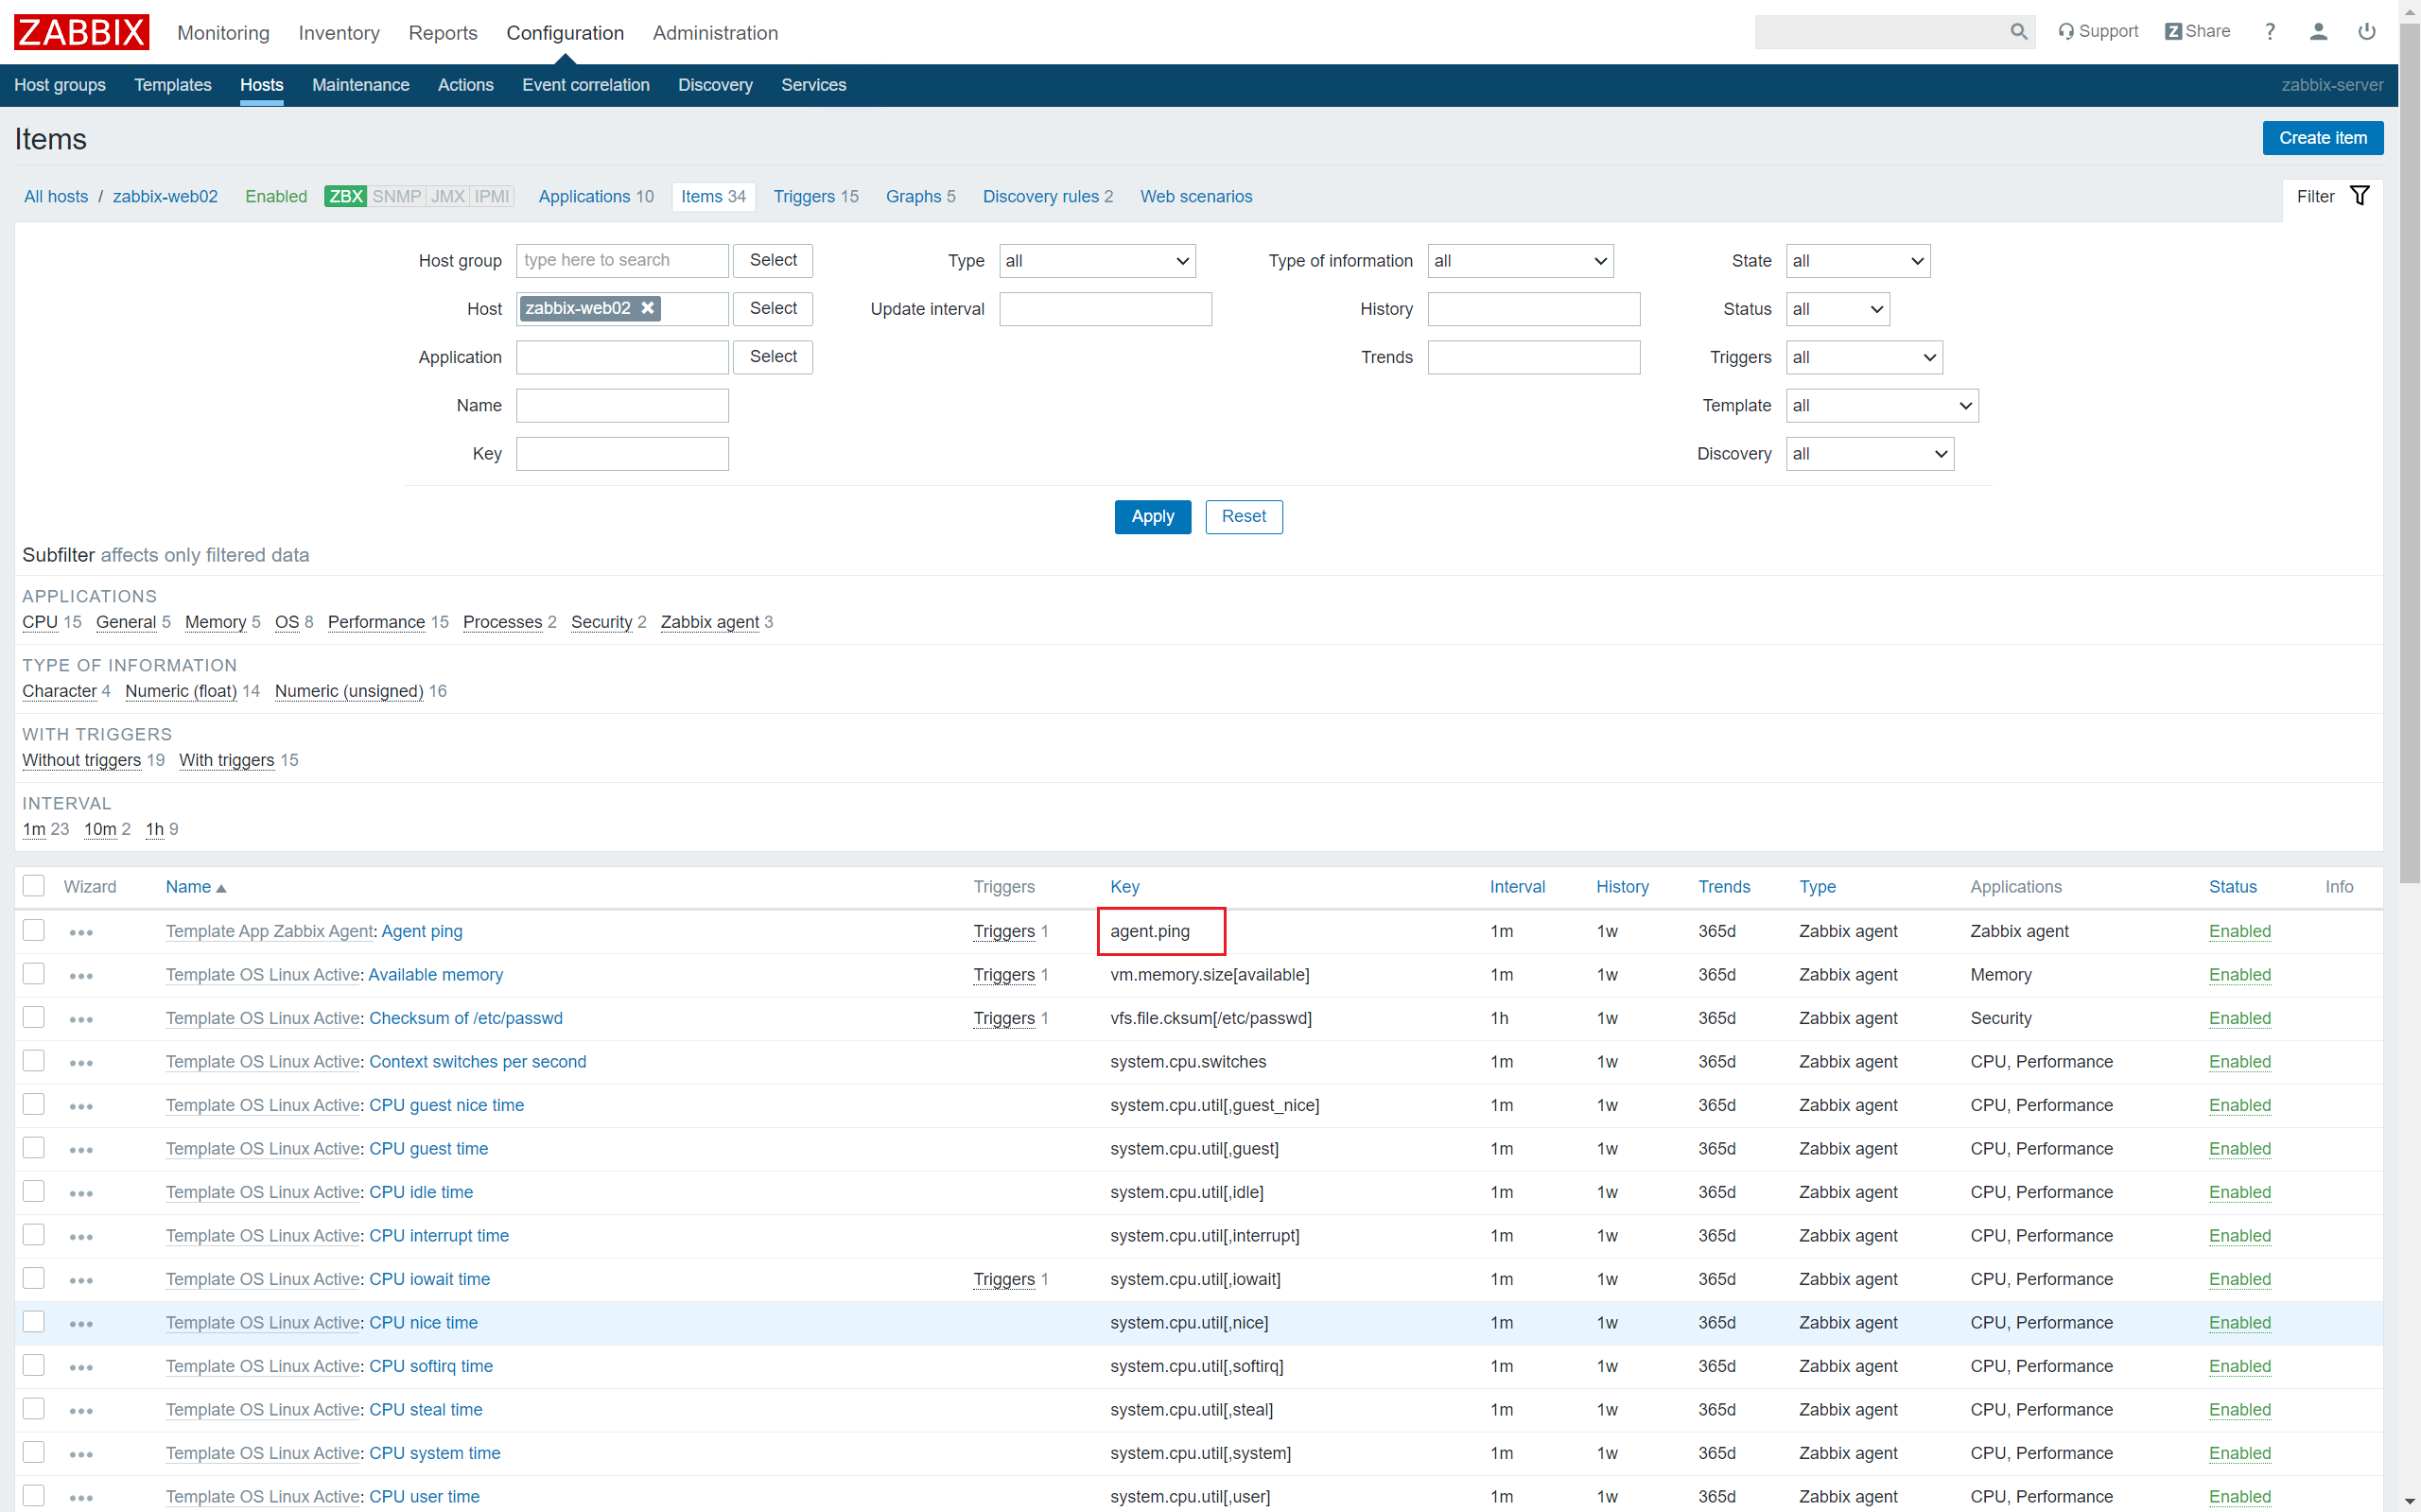Open wizard menu for CPU steal time

coord(81,1411)
